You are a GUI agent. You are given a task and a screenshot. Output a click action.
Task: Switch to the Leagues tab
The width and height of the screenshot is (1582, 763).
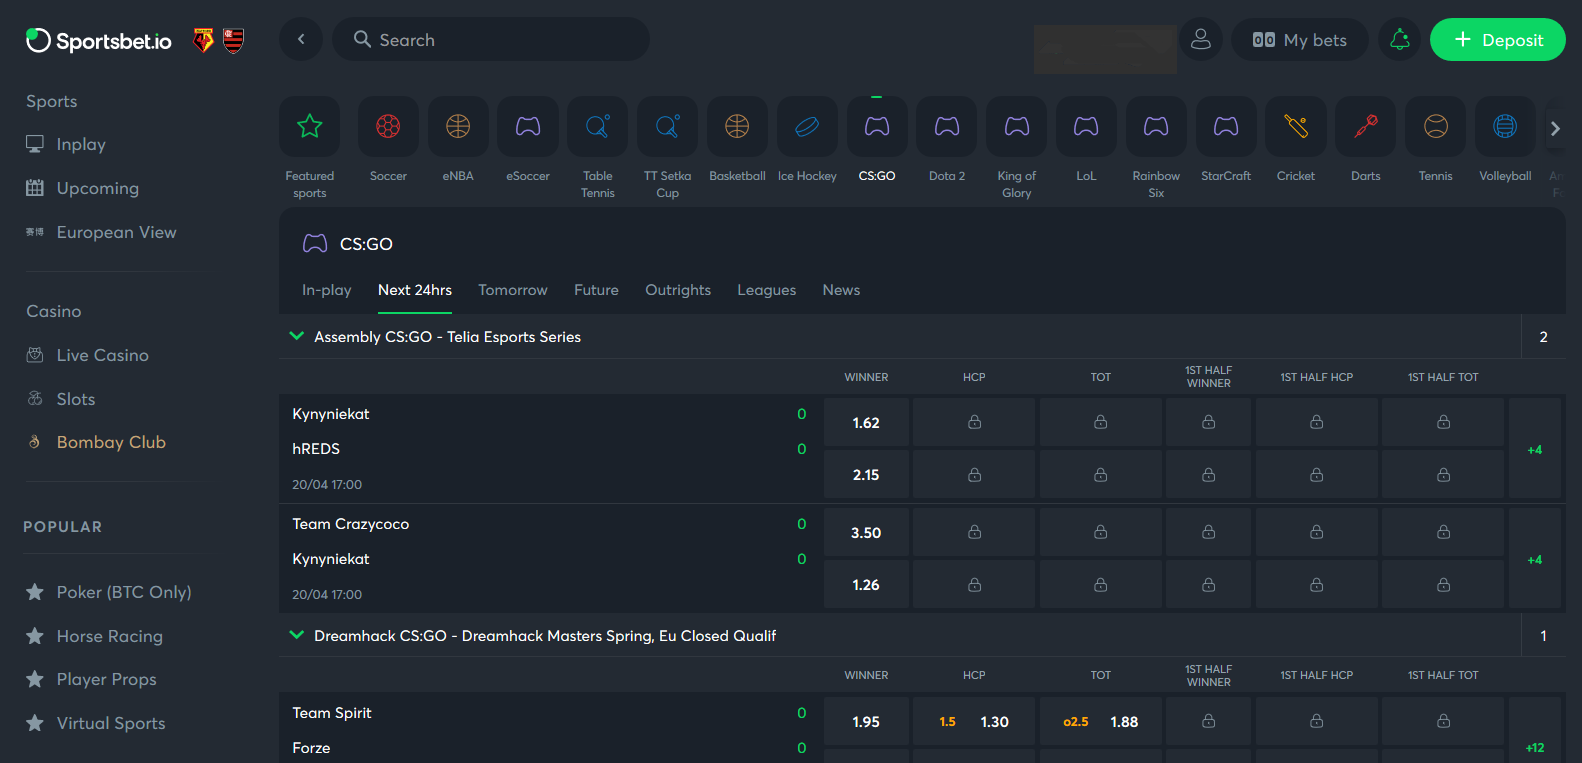[767, 290]
